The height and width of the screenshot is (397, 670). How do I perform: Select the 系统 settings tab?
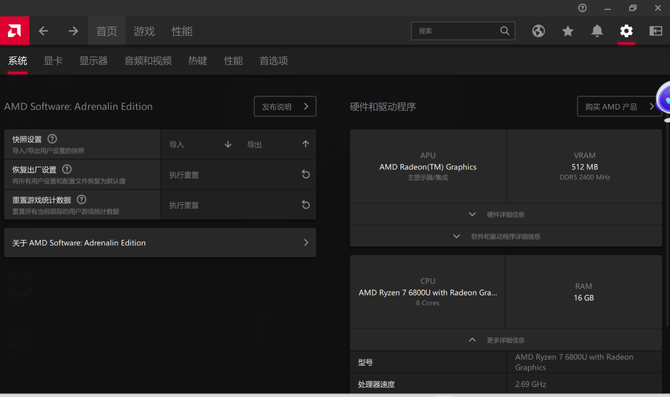click(18, 61)
